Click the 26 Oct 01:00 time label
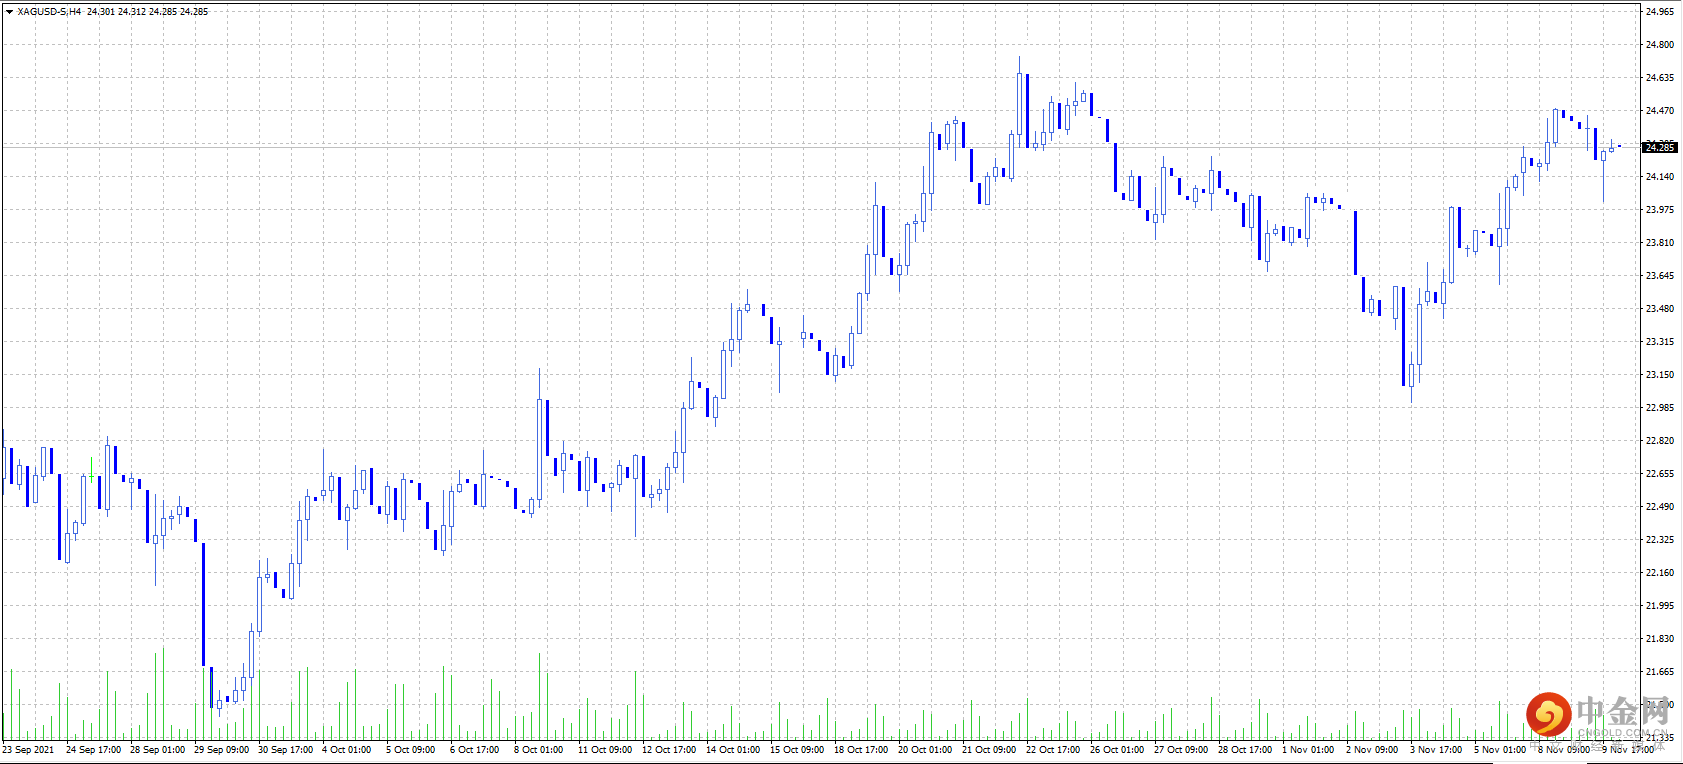Image resolution: width=1683 pixels, height=764 pixels. pyautogui.click(x=1117, y=750)
